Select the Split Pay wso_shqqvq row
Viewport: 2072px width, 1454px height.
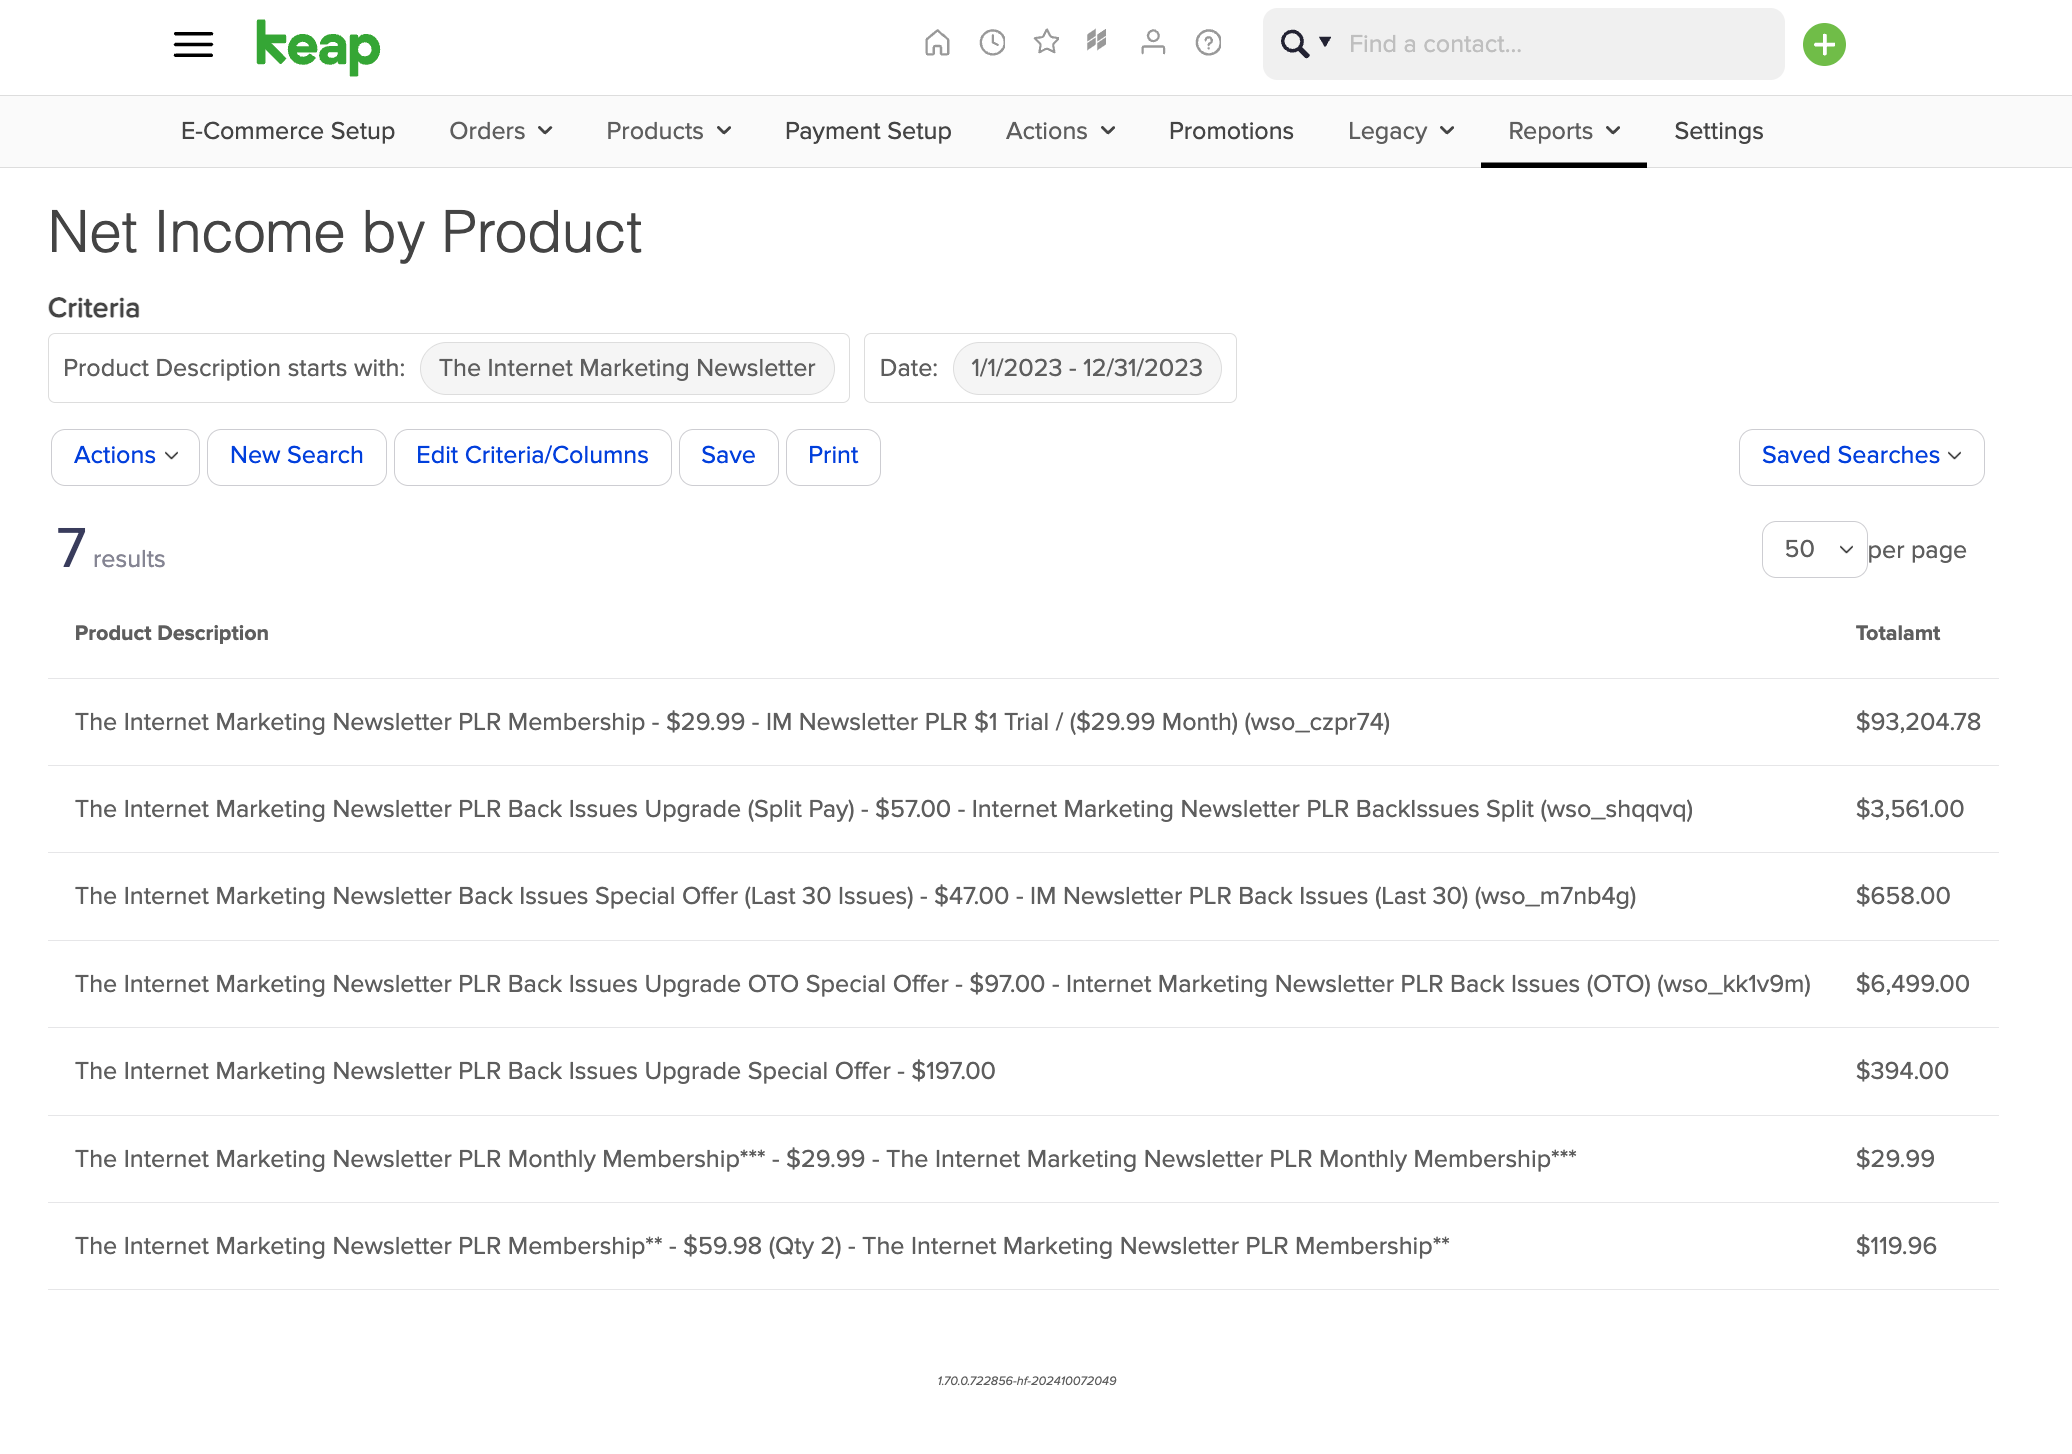tap(1023, 809)
